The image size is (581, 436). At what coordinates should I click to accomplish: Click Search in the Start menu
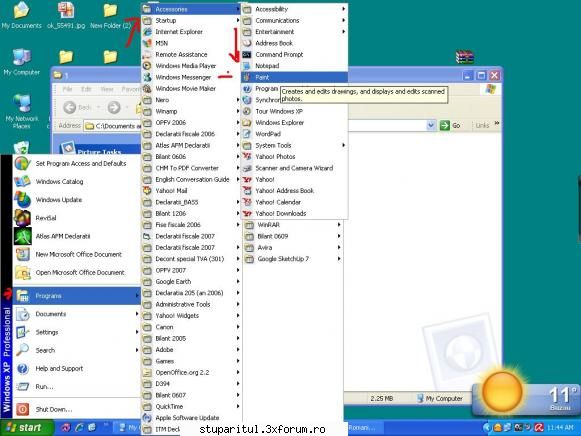[77, 350]
